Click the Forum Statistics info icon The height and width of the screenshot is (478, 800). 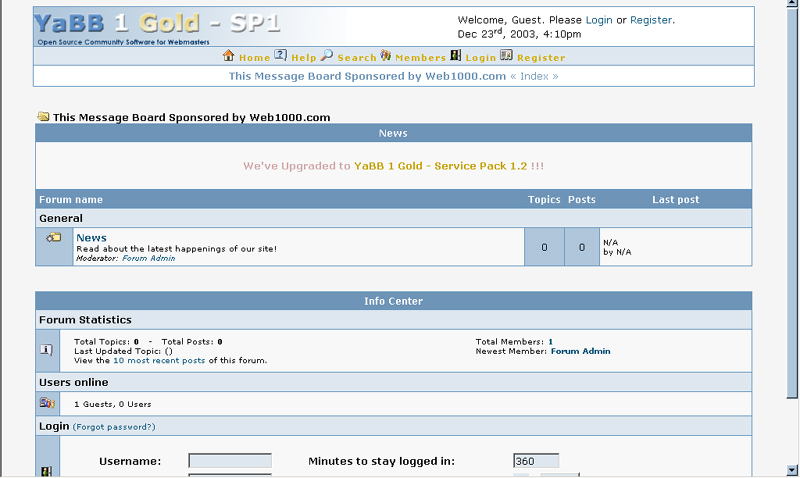coord(46,349)
